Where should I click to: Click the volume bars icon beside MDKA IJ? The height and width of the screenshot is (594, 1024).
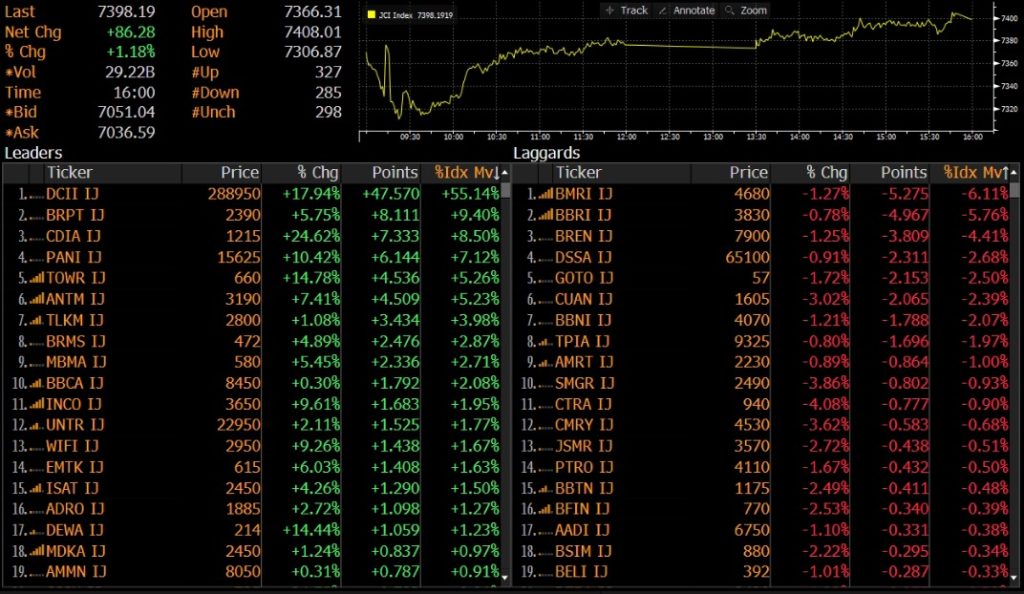[x=37, y=552]
